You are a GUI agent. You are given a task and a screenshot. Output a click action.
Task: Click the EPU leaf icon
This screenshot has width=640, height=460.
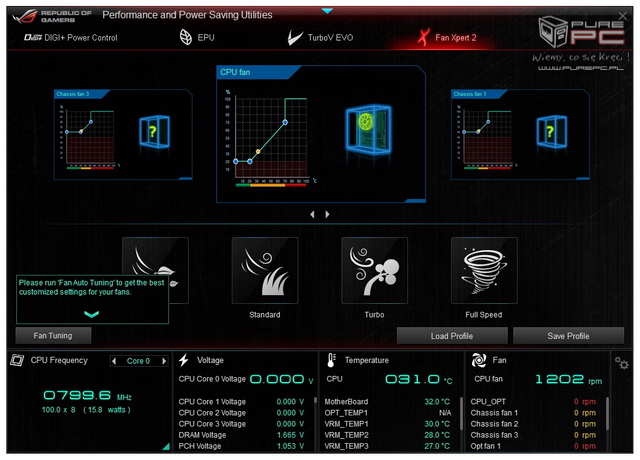coord(186,37)
